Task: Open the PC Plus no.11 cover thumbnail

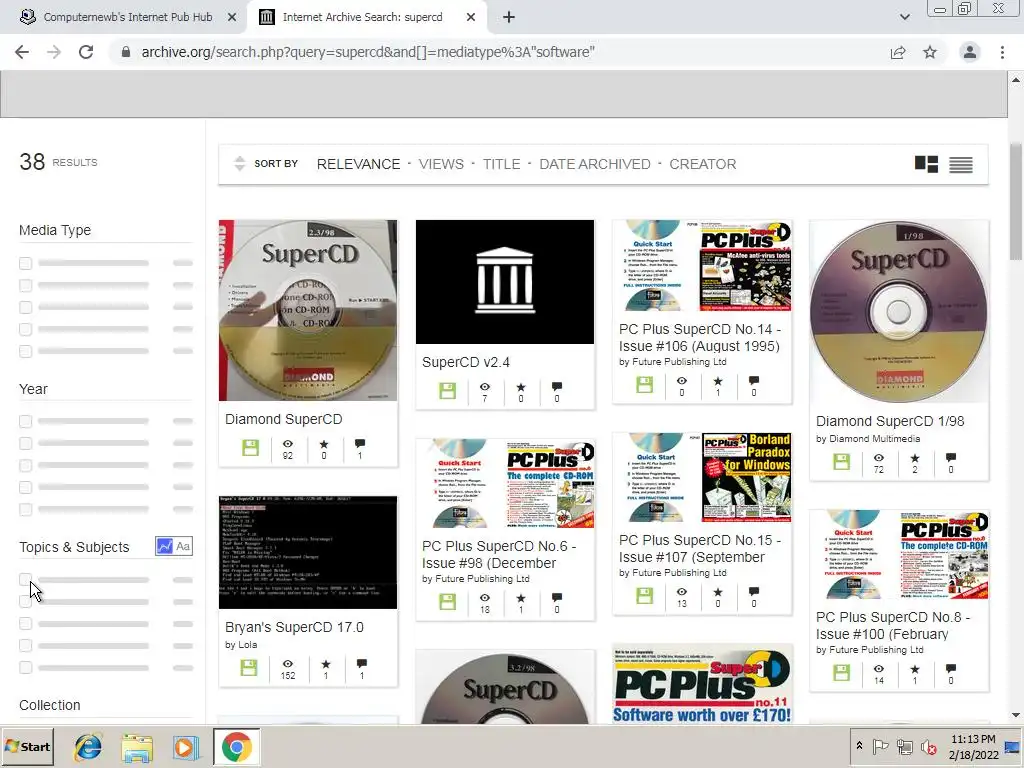Action: tap(703, 684)
